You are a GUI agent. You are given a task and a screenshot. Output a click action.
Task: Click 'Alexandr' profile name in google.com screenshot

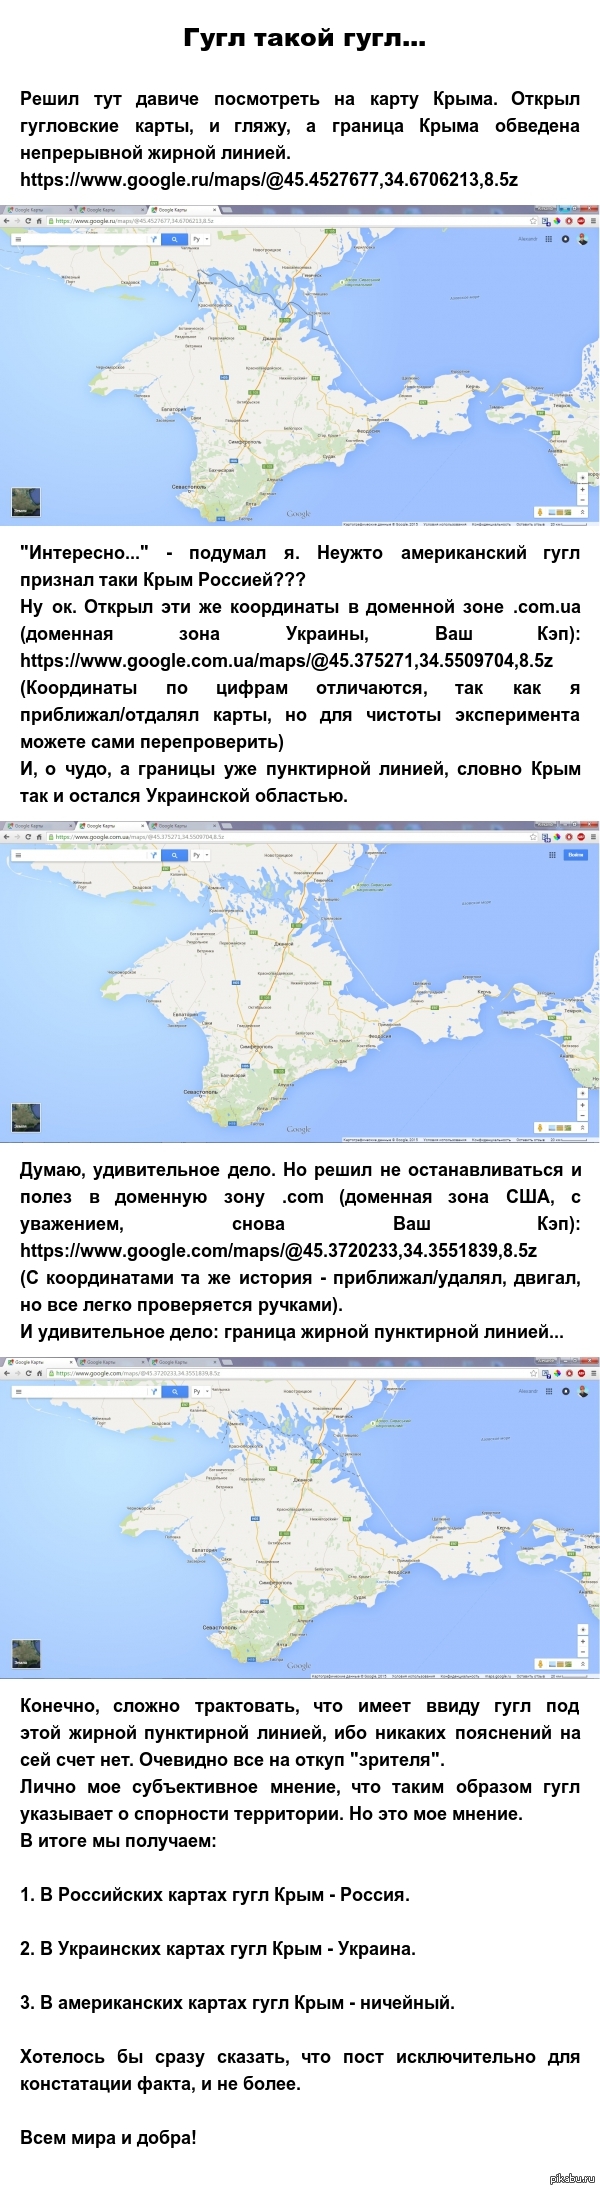tap(527, 1391)
